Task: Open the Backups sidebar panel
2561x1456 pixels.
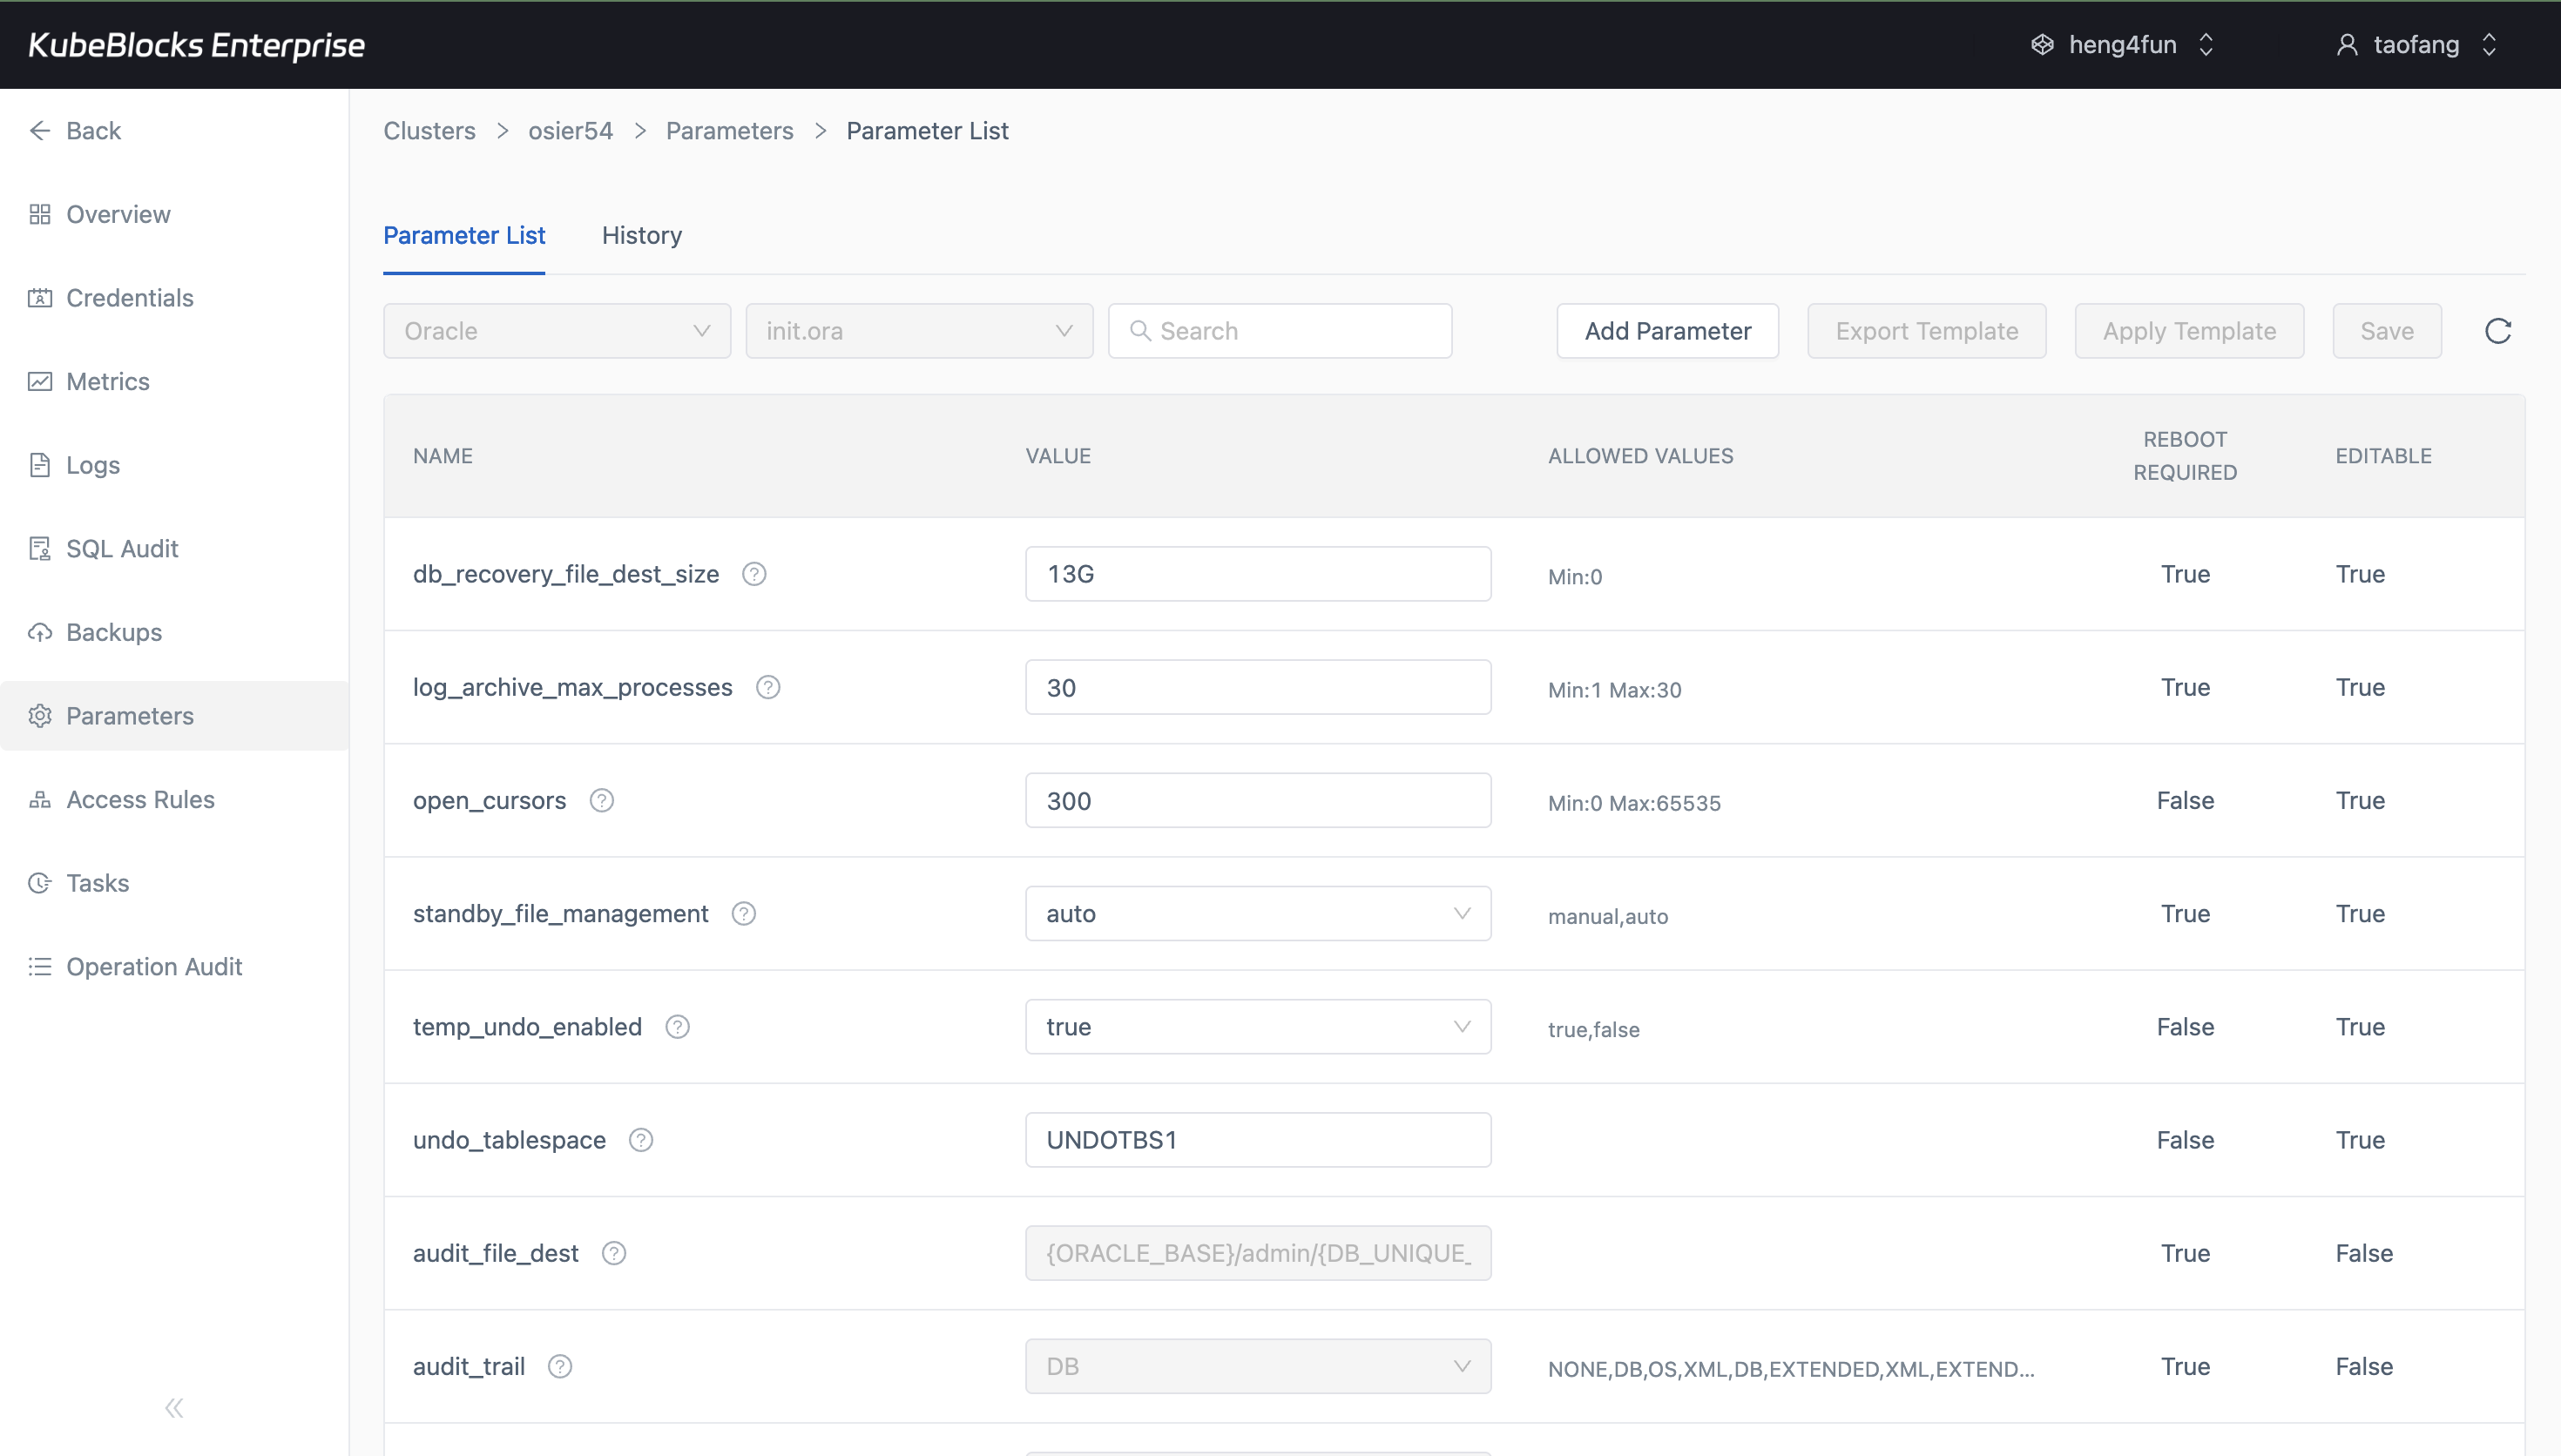Action: coord(114,632)
